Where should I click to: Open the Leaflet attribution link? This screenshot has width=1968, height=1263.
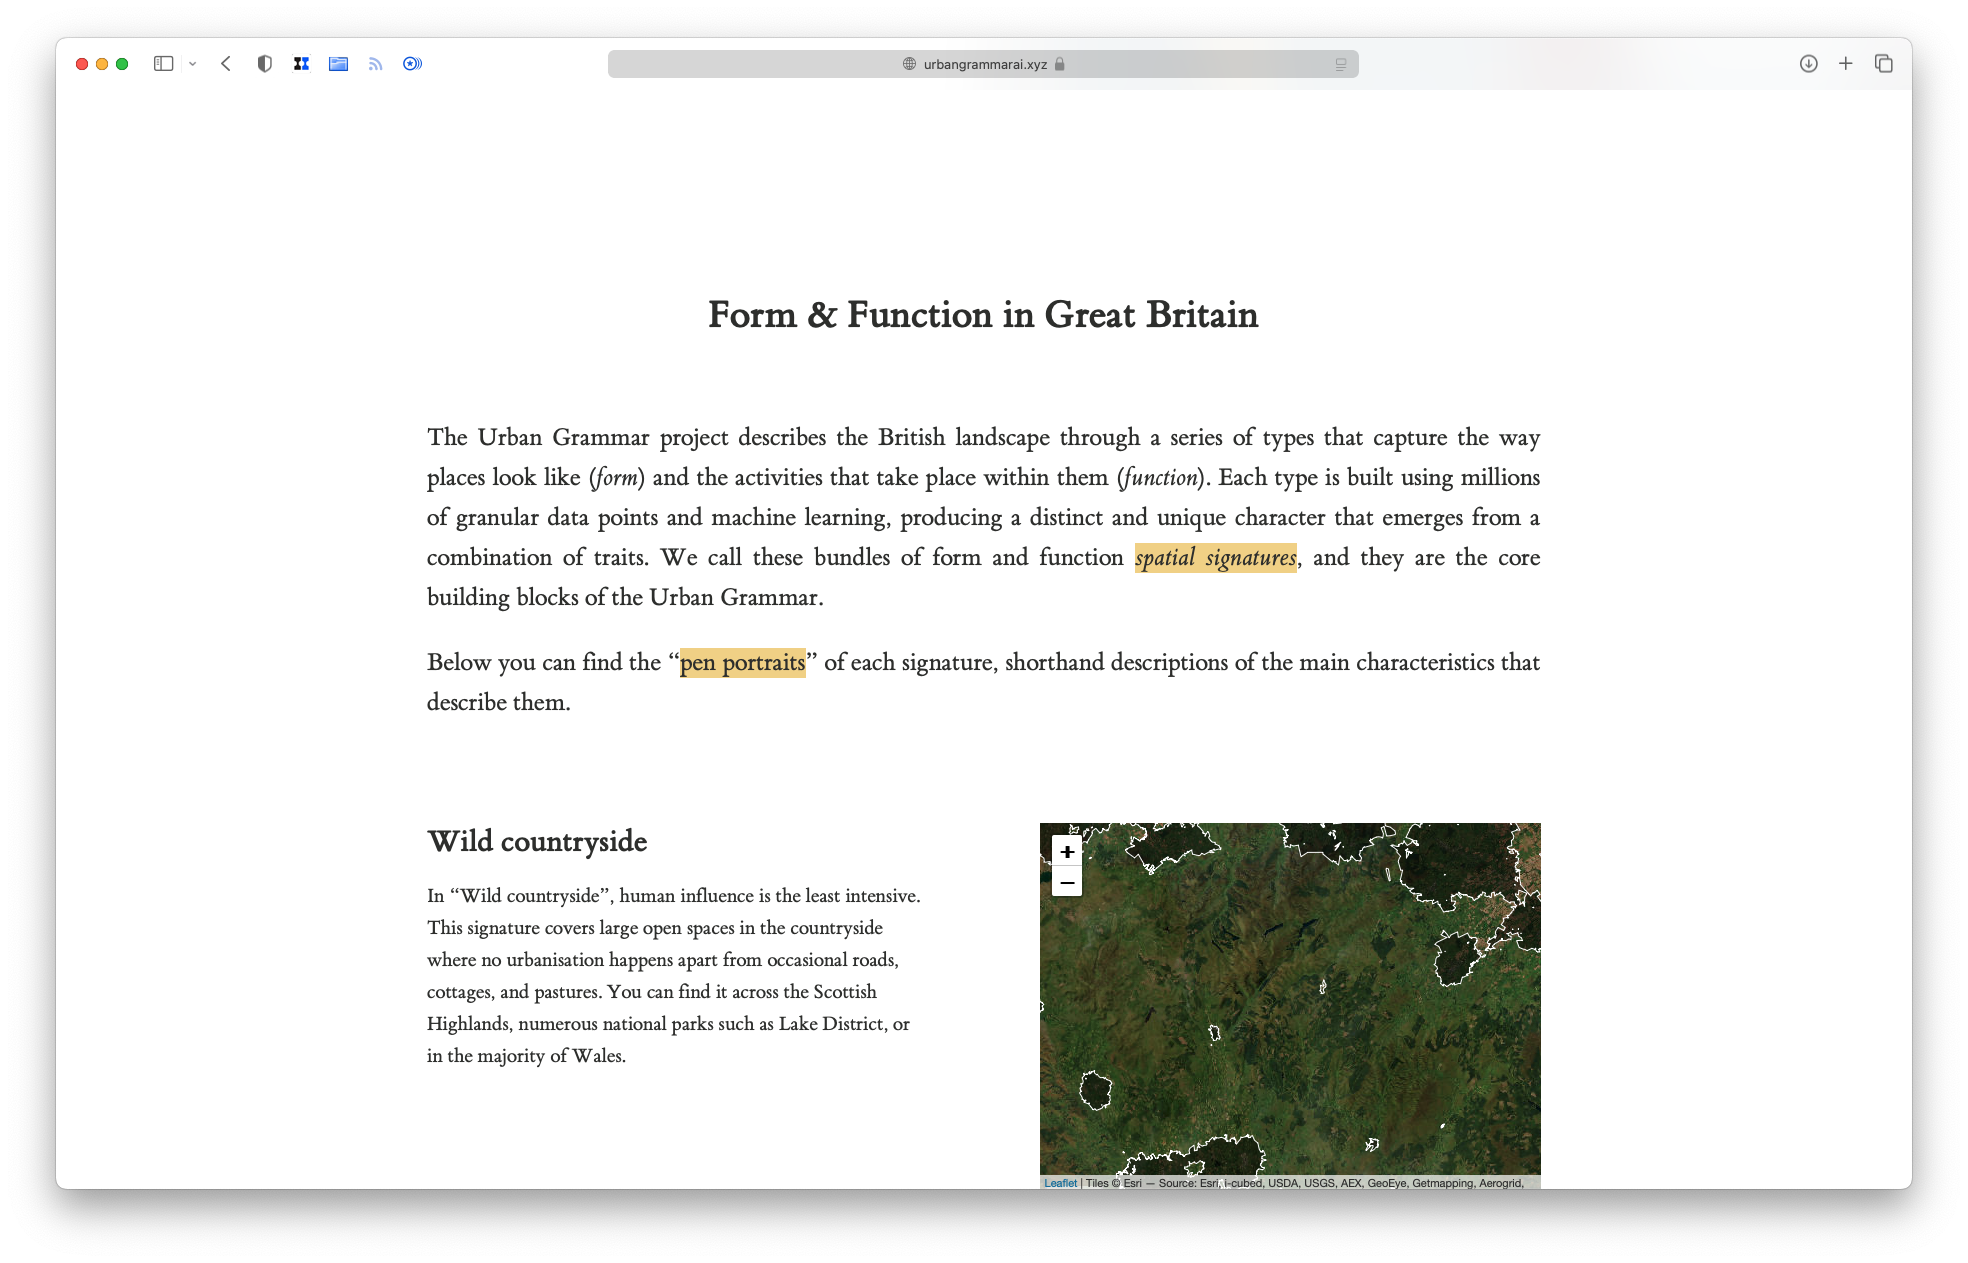tap(1060, 1183)
